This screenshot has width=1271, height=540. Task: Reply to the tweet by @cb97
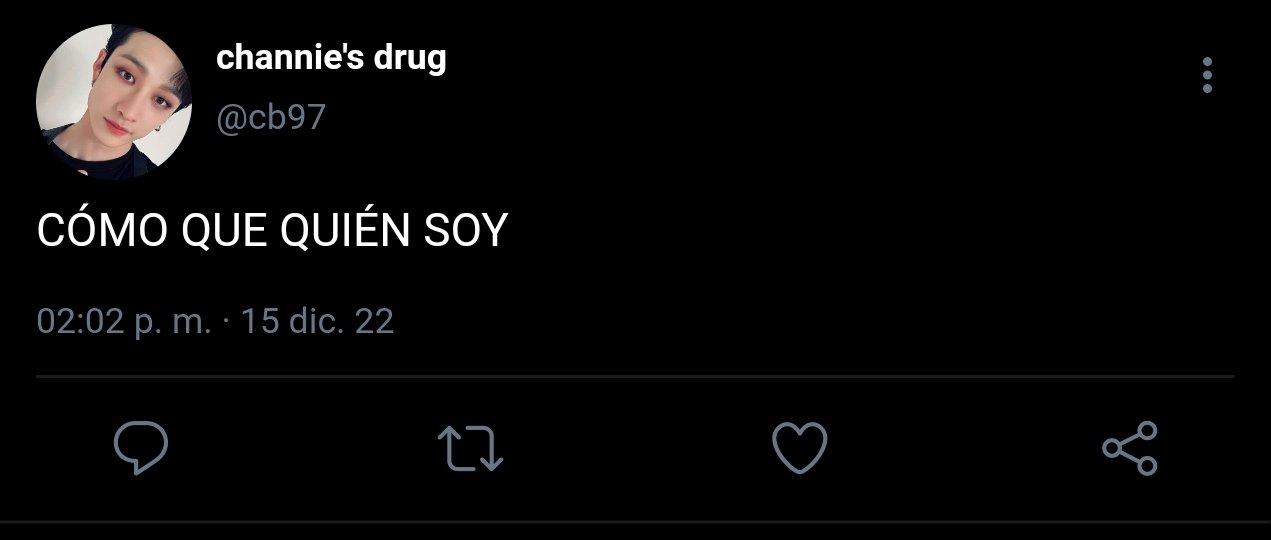click(140, 447)
